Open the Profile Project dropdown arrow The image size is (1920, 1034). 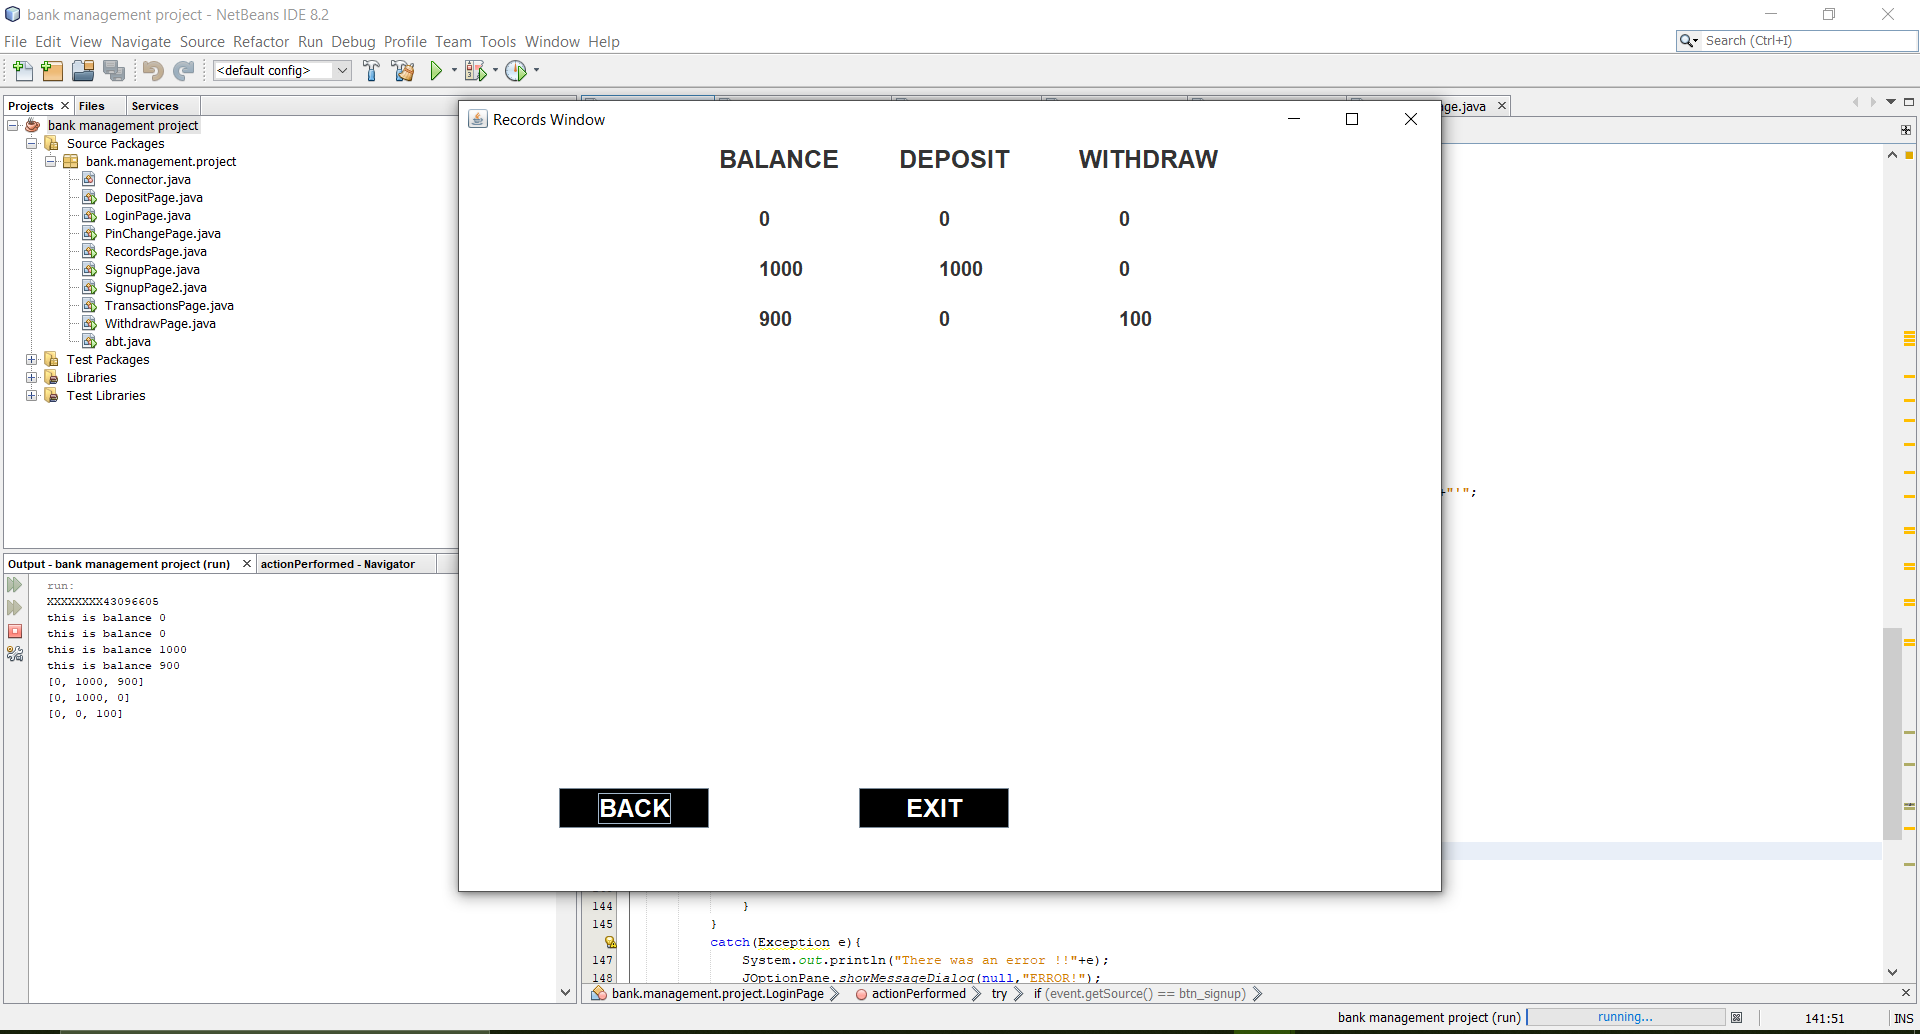click(x=536, y=70)
